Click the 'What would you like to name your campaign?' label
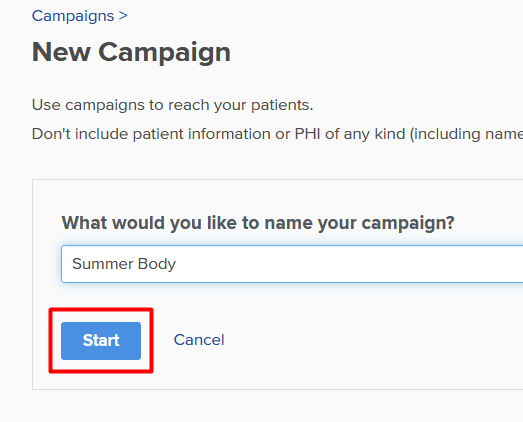The height and width of the screenshot is (422, 523). point(258,223)
